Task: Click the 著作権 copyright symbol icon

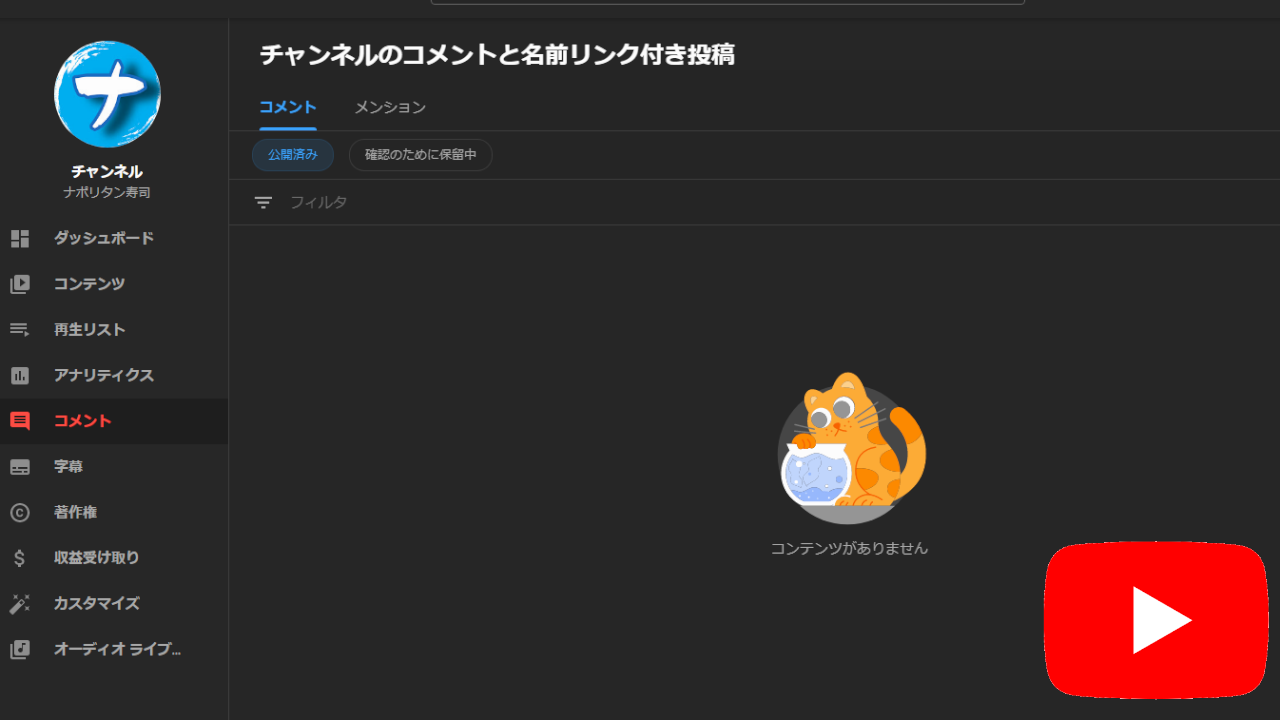Action: point(20,512)
